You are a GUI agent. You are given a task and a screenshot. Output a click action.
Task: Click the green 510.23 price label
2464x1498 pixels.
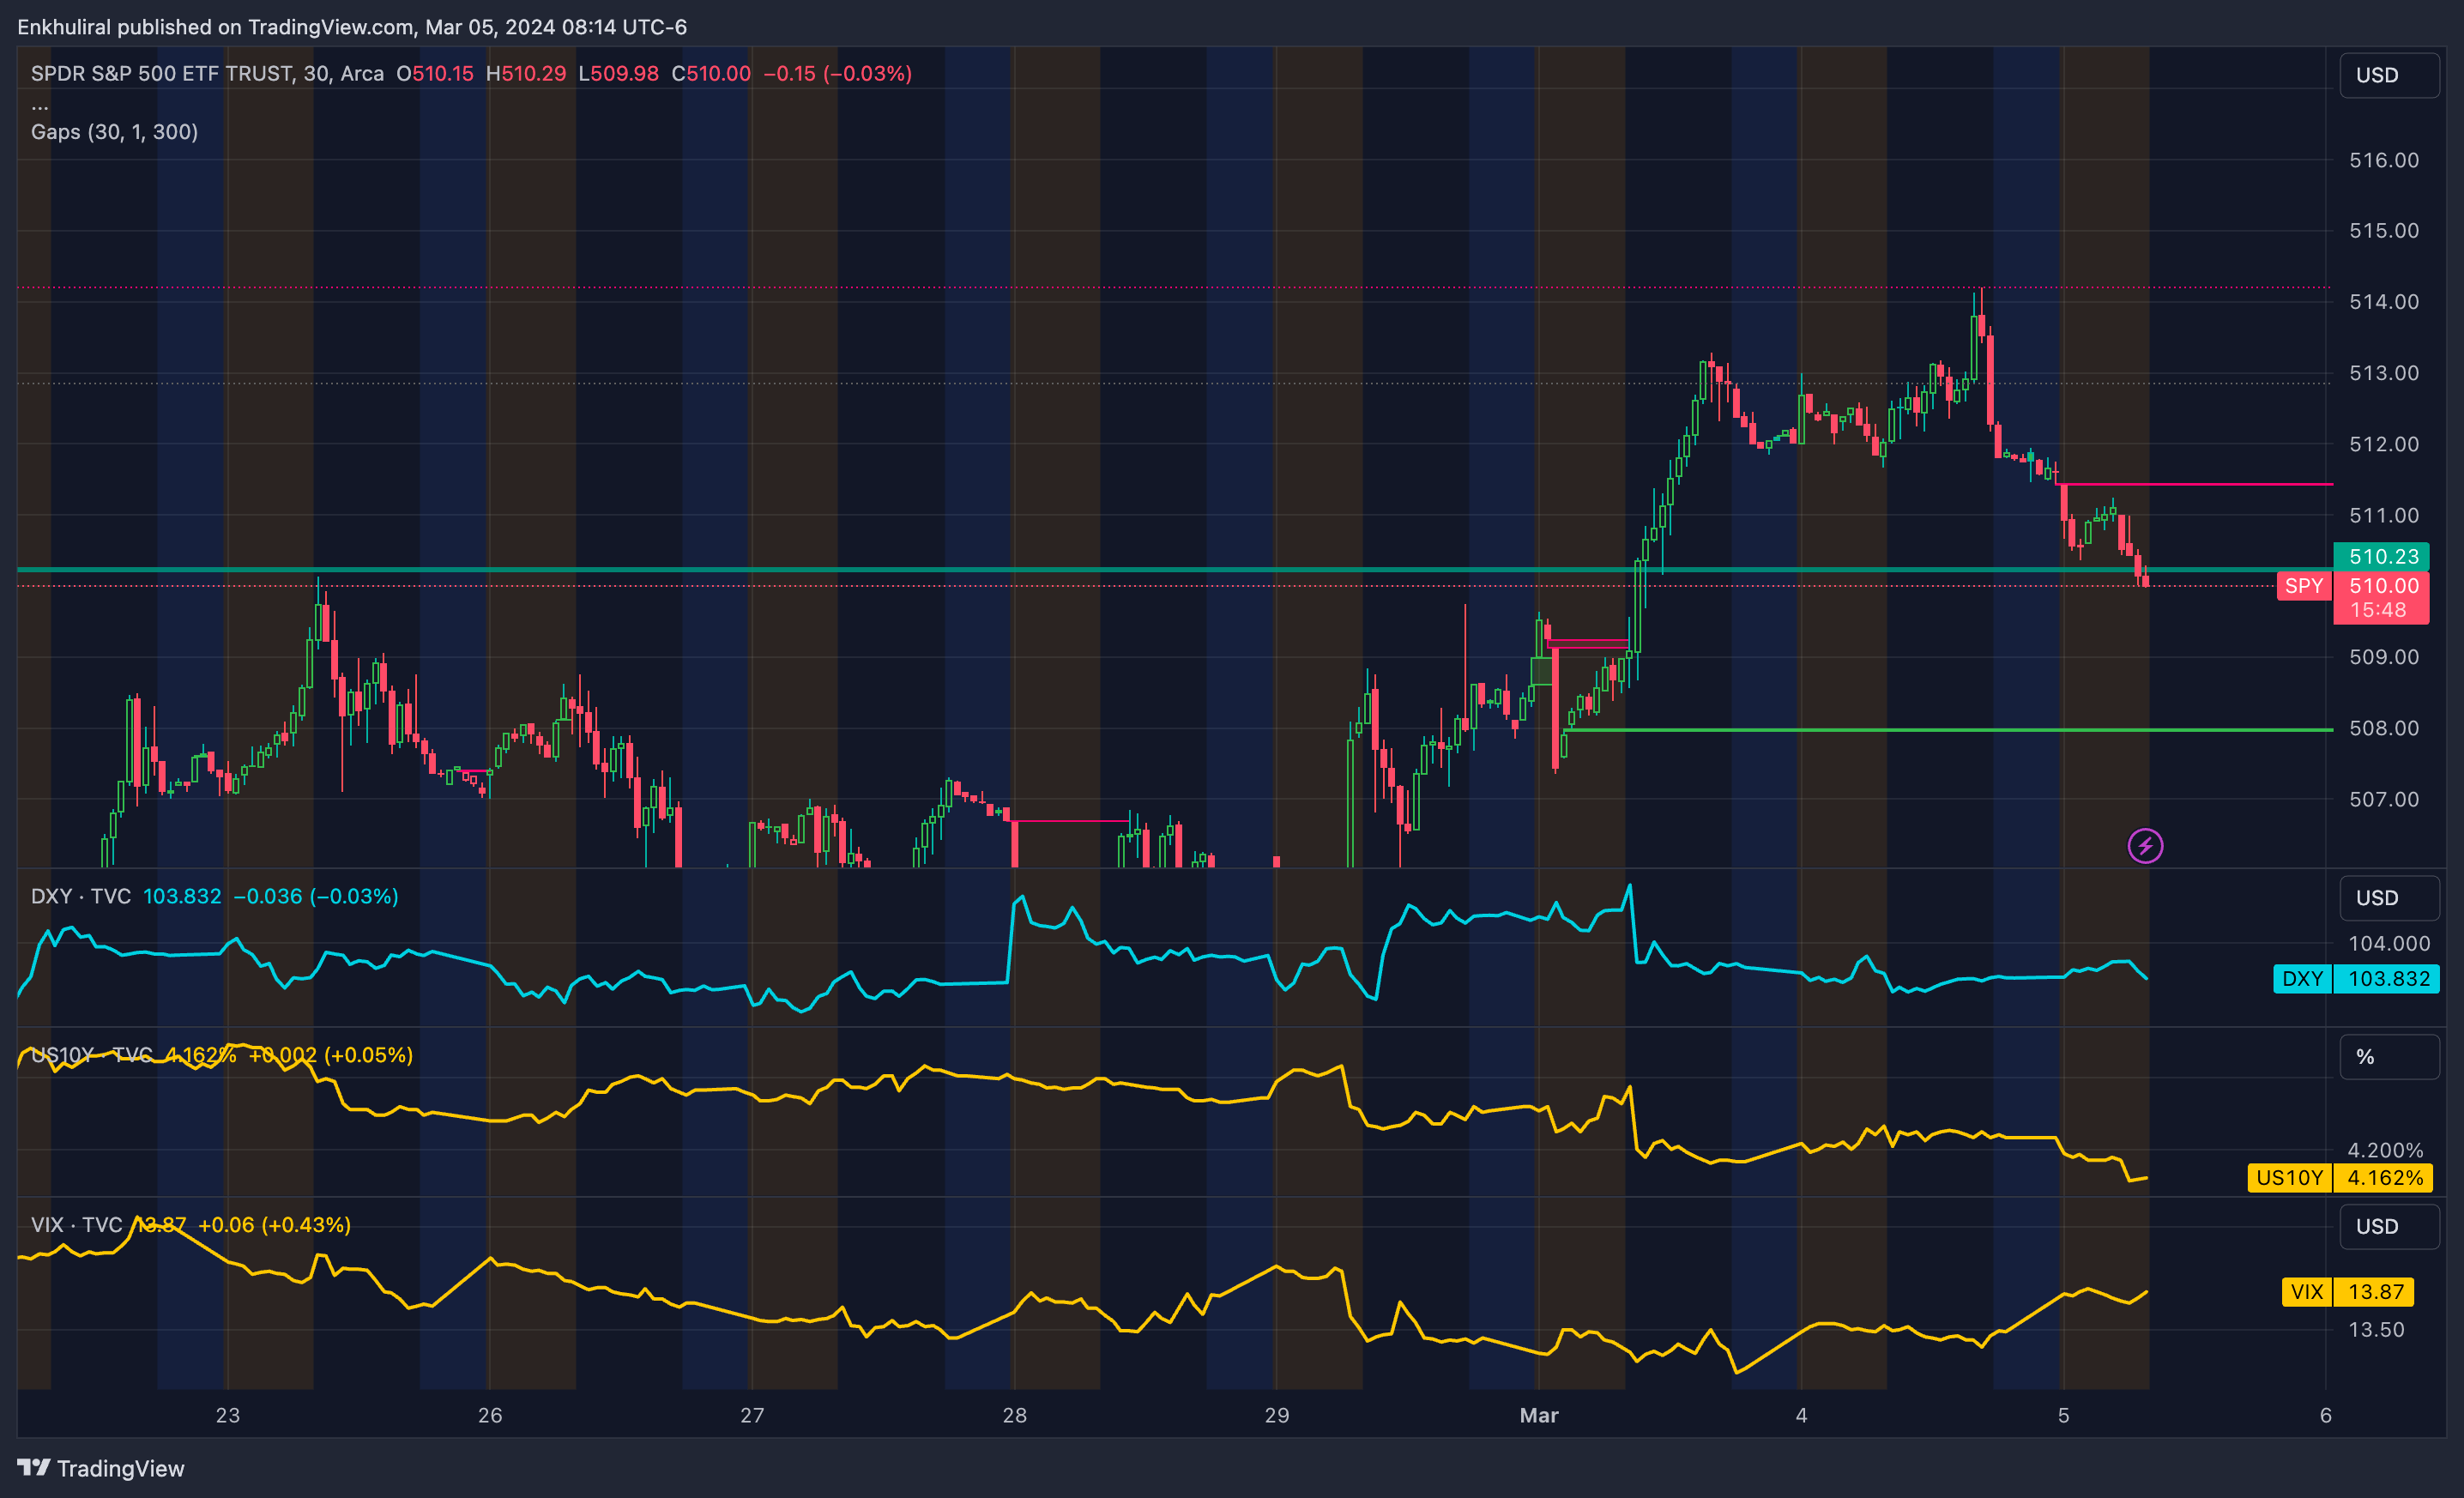[x=2382, y=556]
